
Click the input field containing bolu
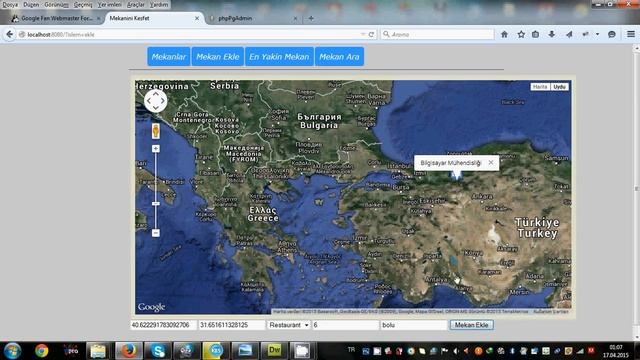[x=414, y=325]
